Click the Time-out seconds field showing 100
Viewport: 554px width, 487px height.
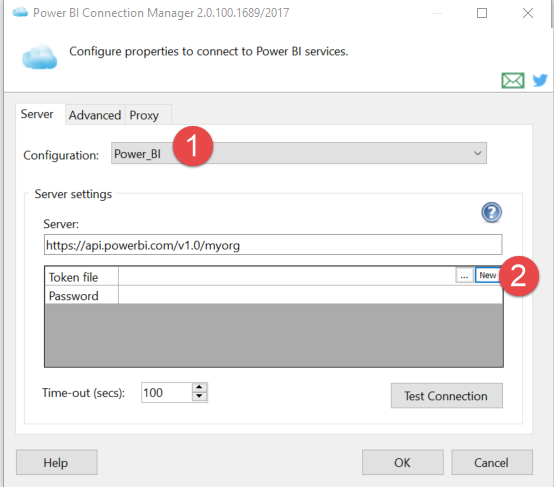click(167, 393)
